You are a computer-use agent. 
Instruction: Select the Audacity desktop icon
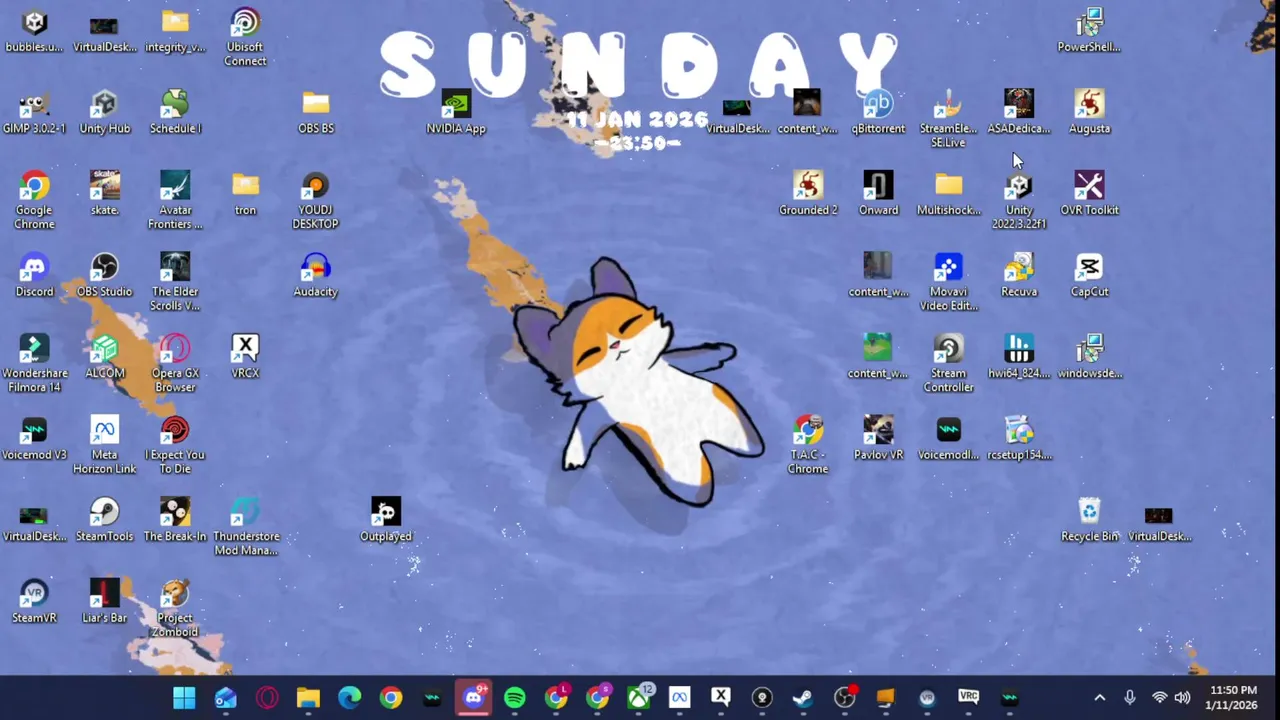point(316,275)
